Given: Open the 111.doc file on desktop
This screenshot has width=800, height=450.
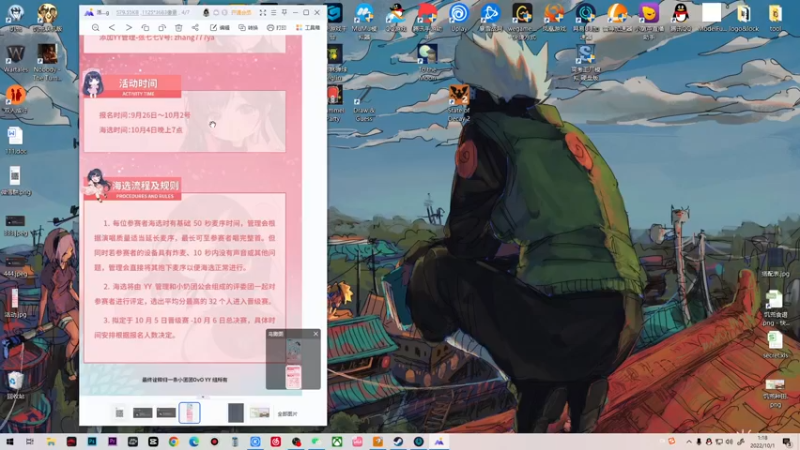Looking at the screenshot, I should point(15,140).
